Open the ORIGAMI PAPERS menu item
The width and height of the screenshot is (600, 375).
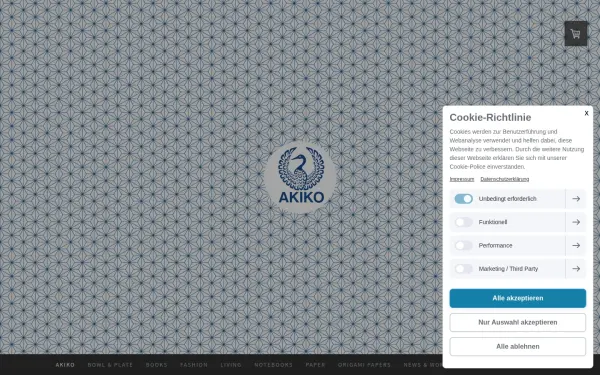click(x=364, y=365)
